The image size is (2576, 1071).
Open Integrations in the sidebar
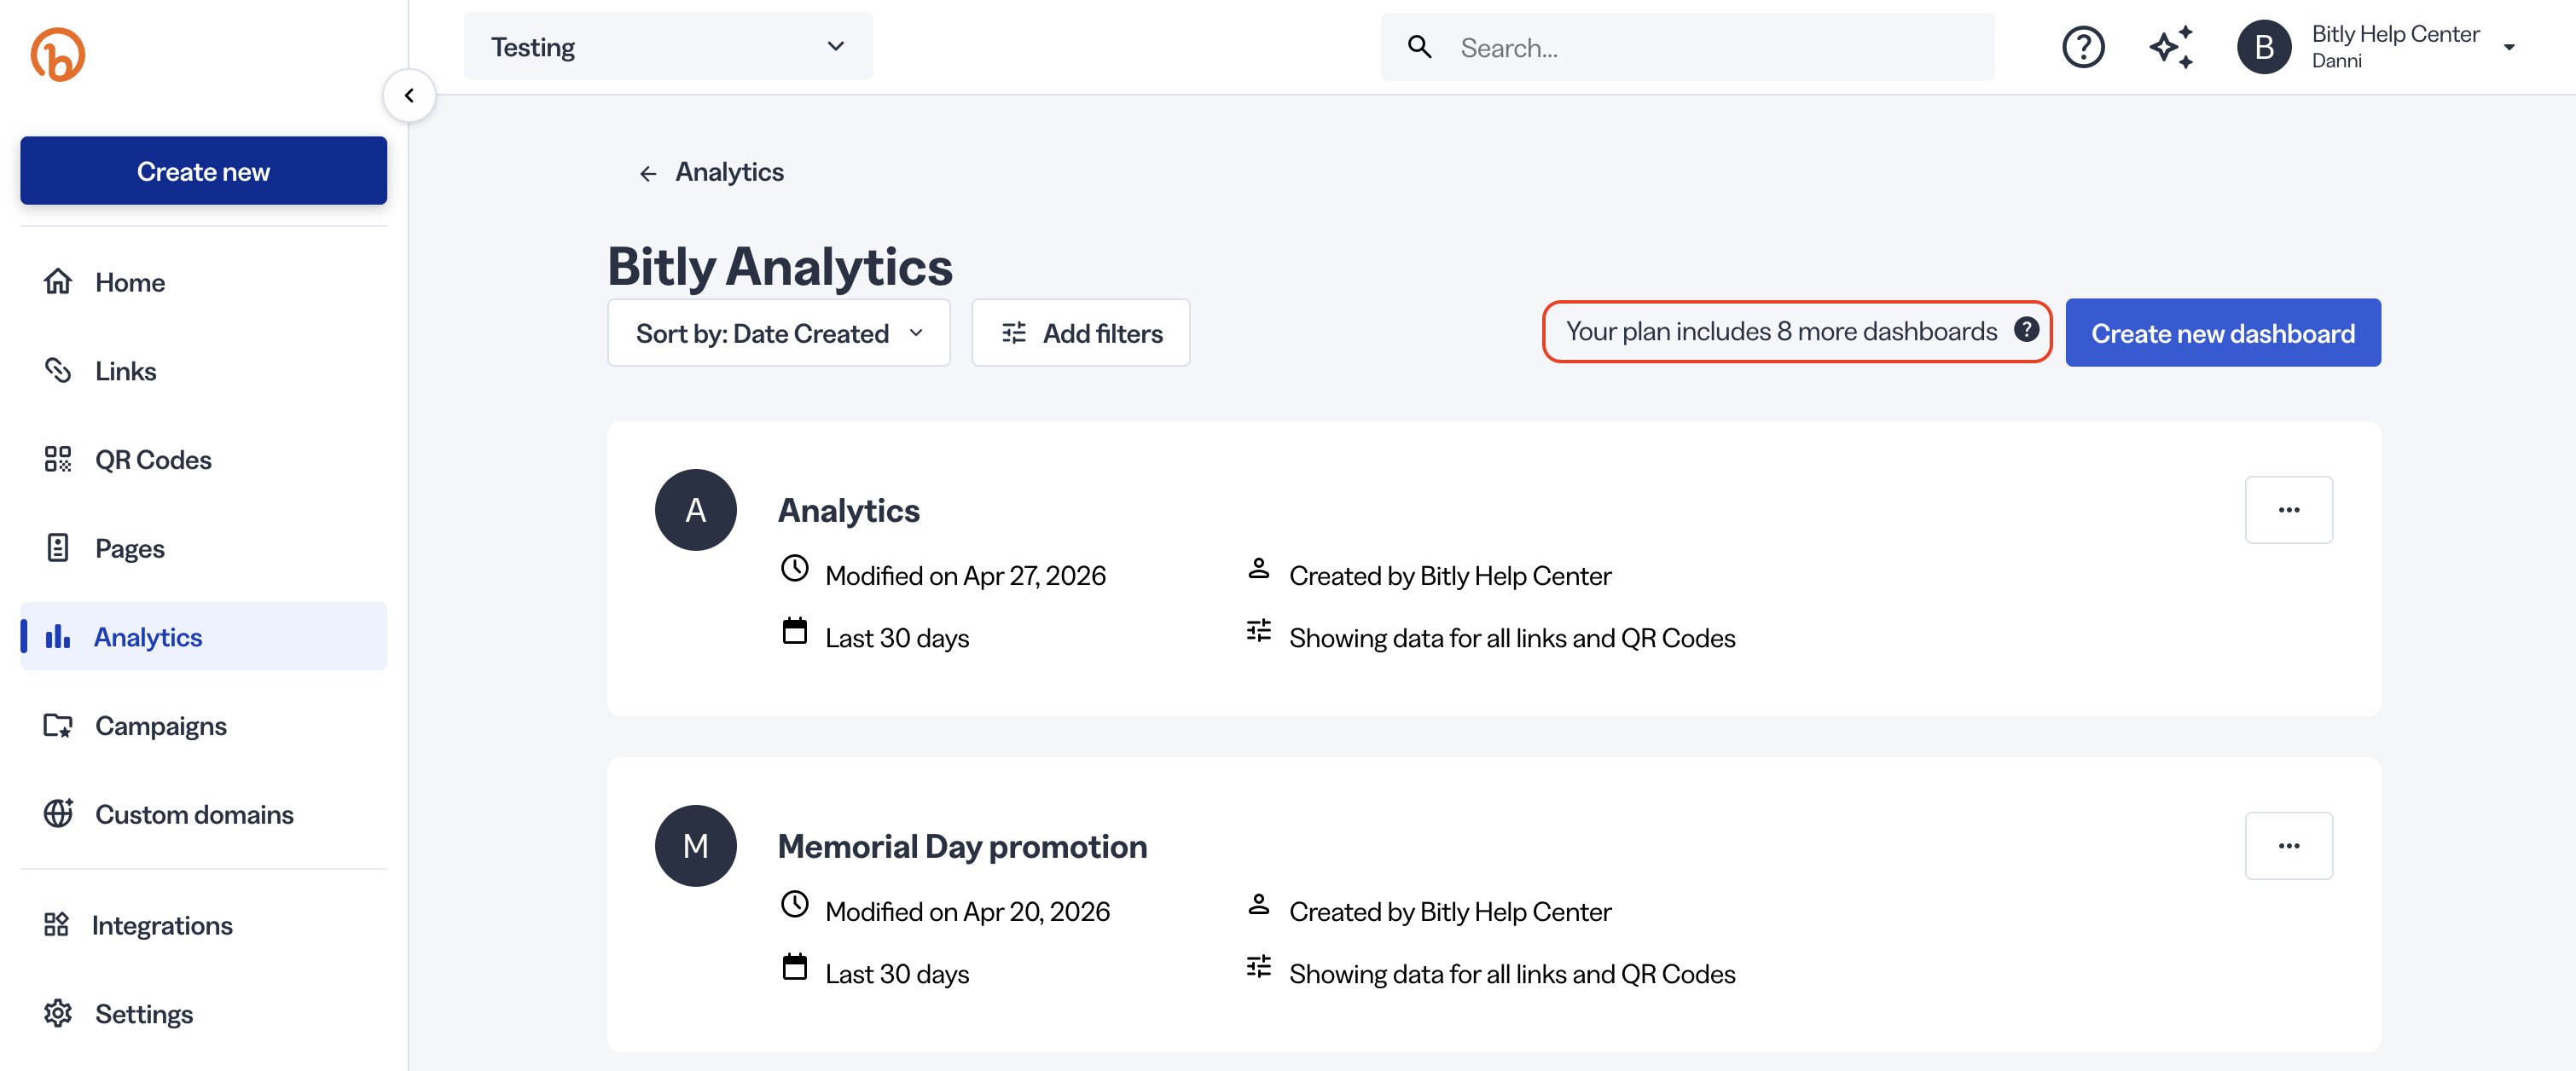(204, 924)
